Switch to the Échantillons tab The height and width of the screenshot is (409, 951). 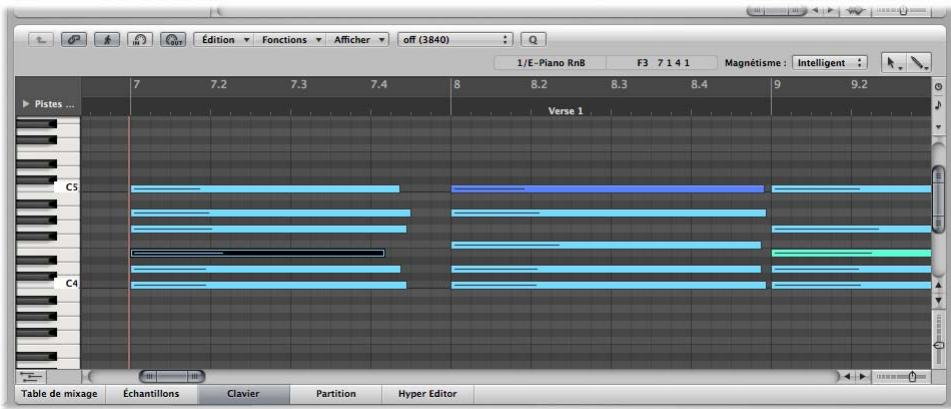[151, 394]
